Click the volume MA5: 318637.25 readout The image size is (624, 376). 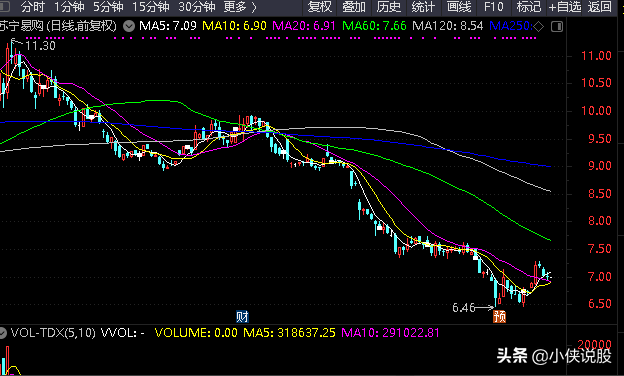pos(289,333)
